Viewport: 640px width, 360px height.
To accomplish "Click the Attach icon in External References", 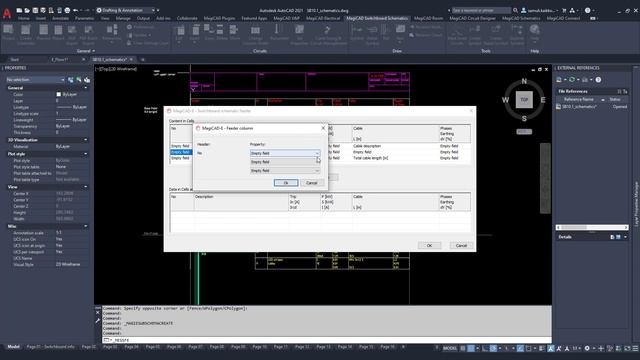I will click(x=559, y=80).
